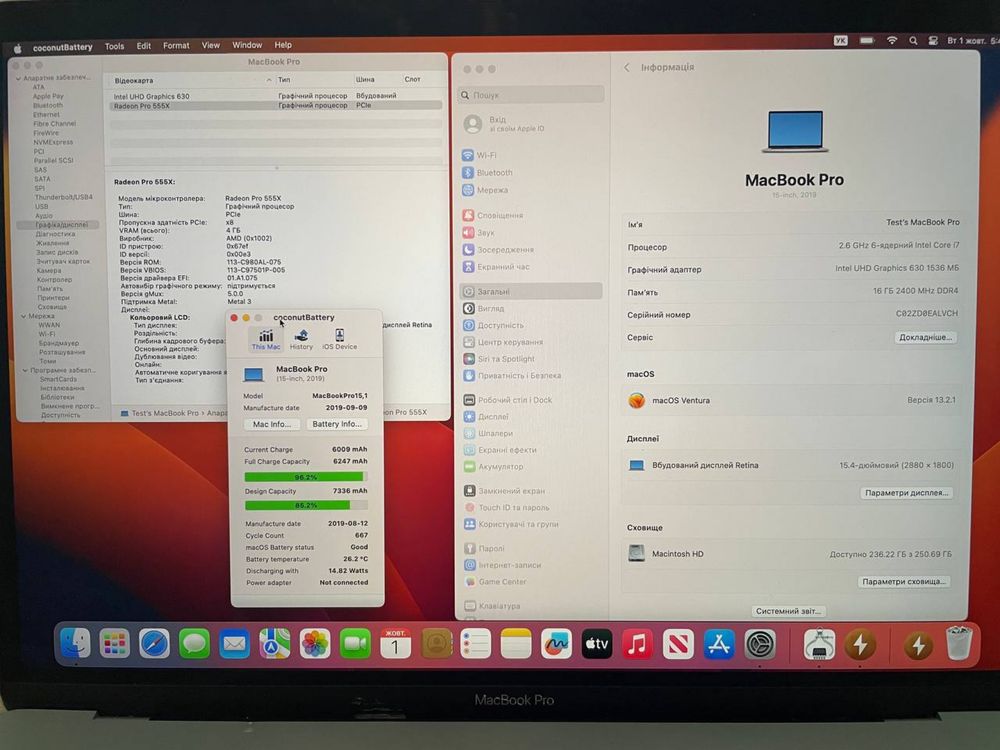Click Параметри сховища... button
This screenshot has height=750, width=1000.
click(903, 582)
